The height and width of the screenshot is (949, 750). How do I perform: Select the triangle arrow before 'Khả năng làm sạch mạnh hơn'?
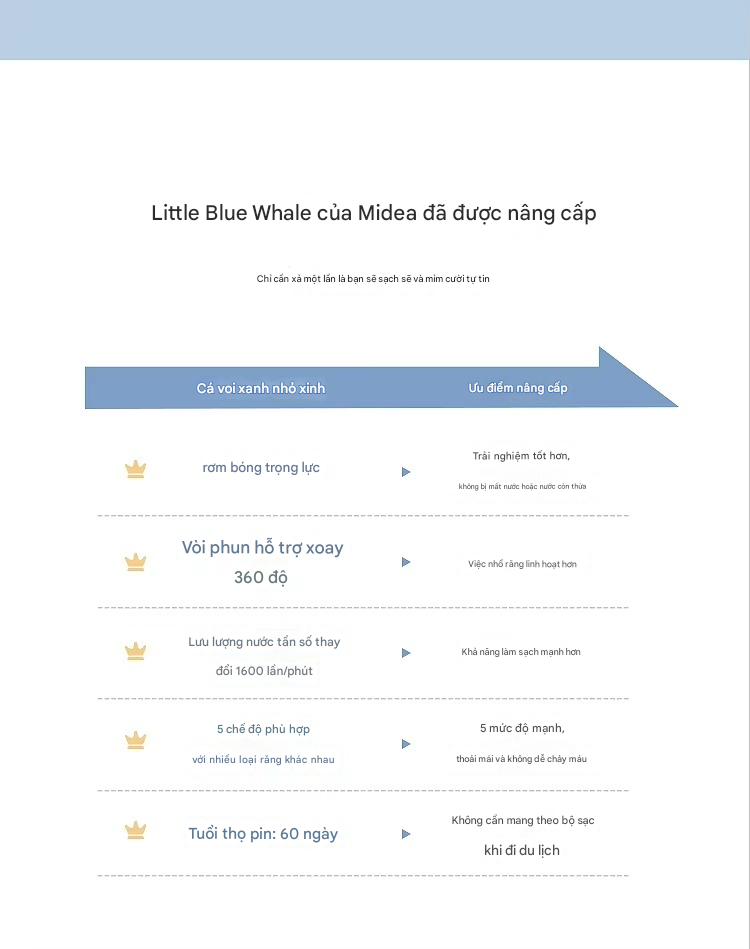(406, 653)
